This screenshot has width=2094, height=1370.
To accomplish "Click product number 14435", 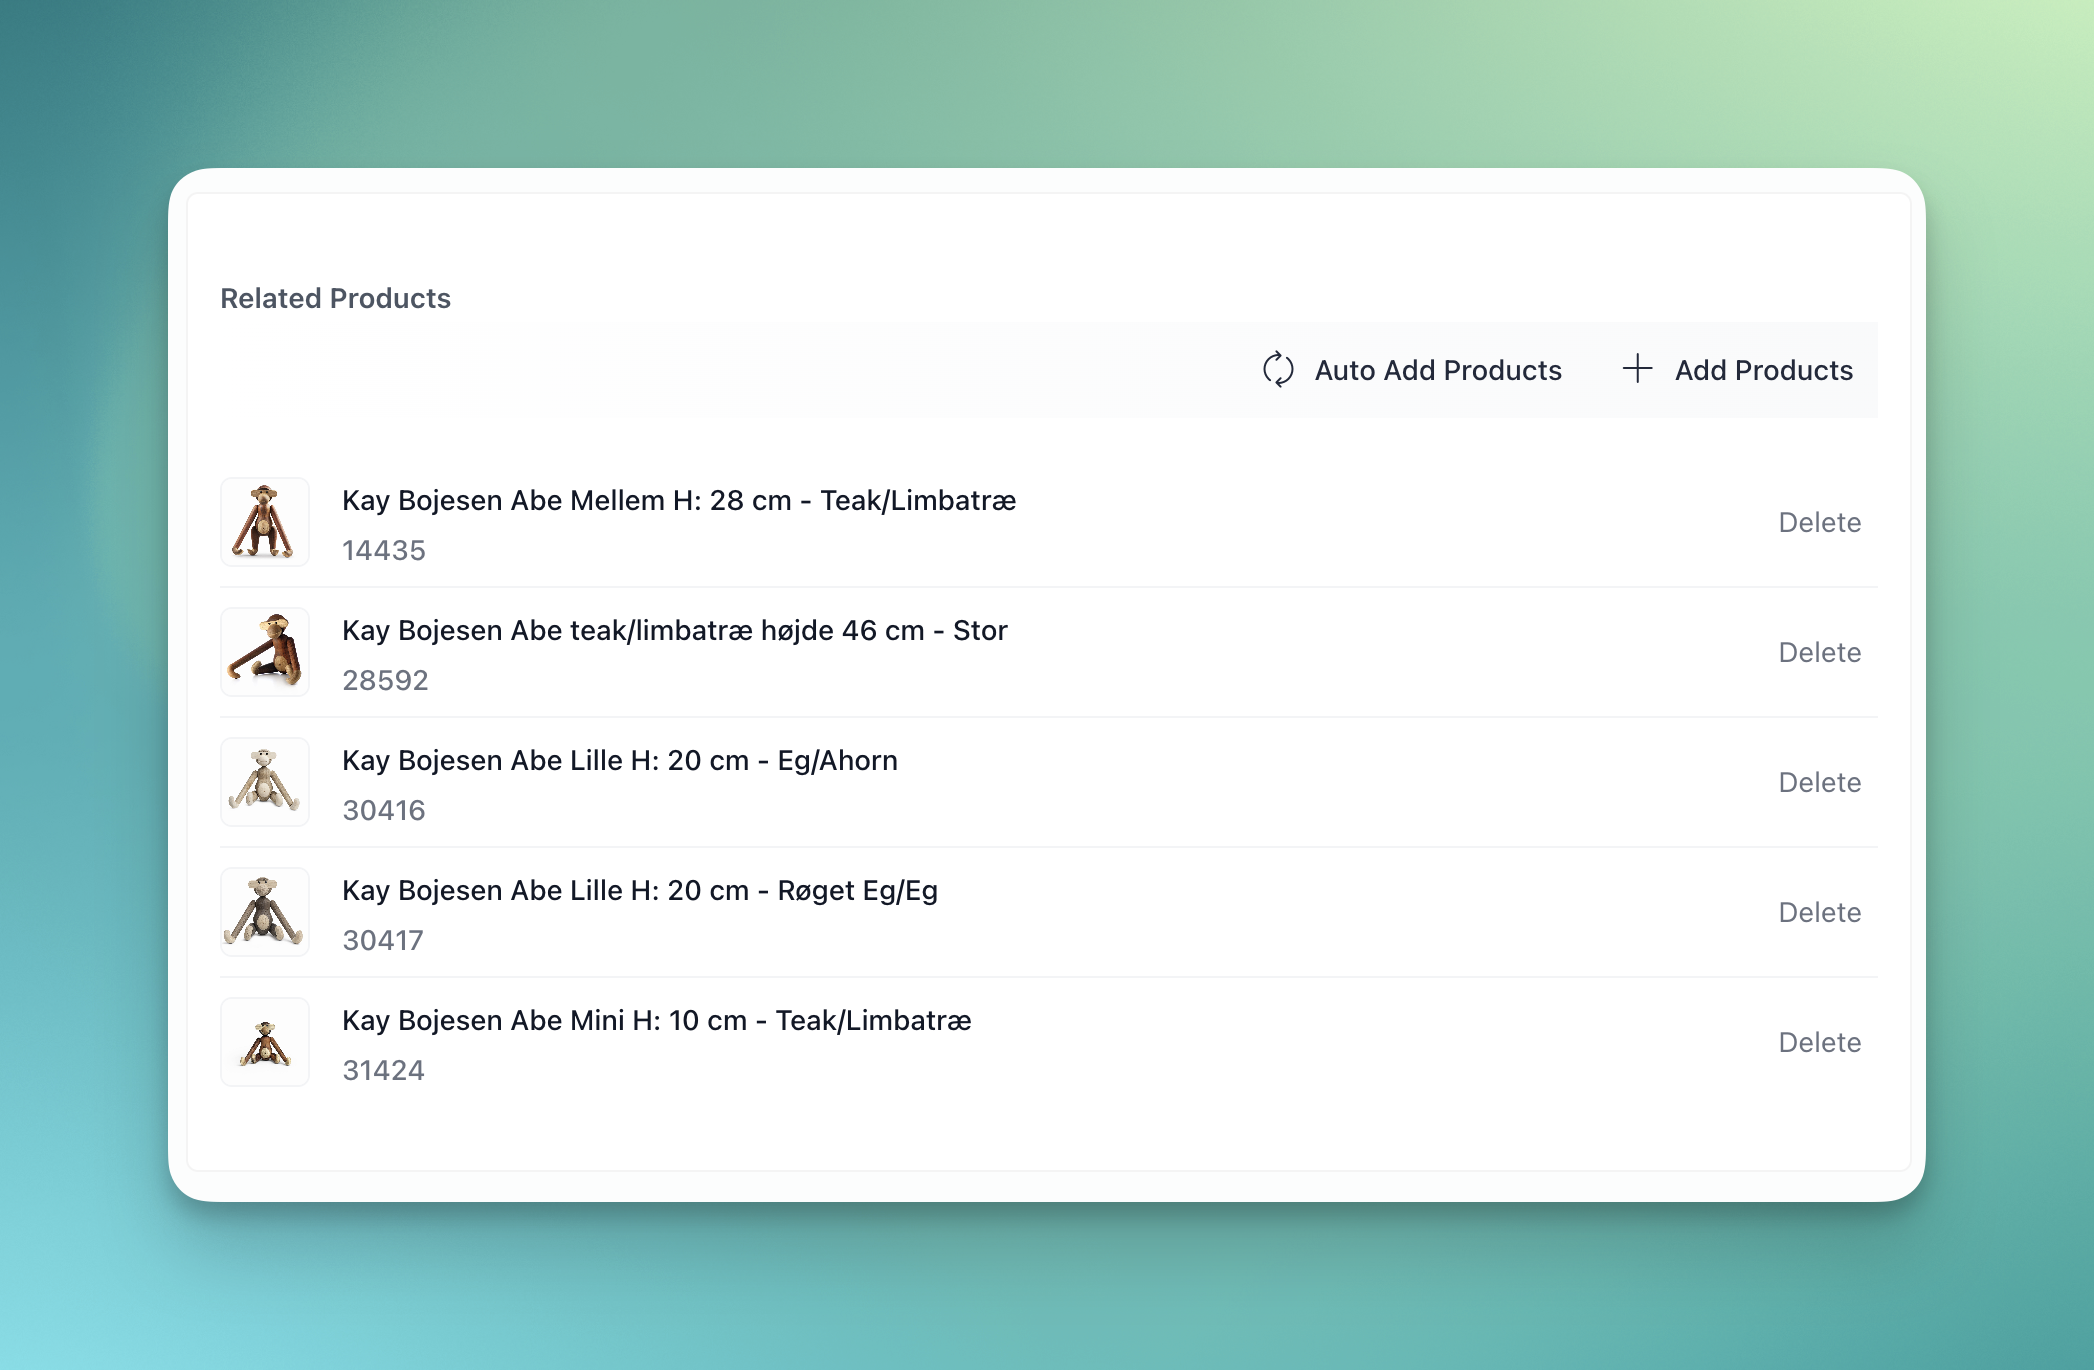I will pyautogui.click(x=384, y=550).
